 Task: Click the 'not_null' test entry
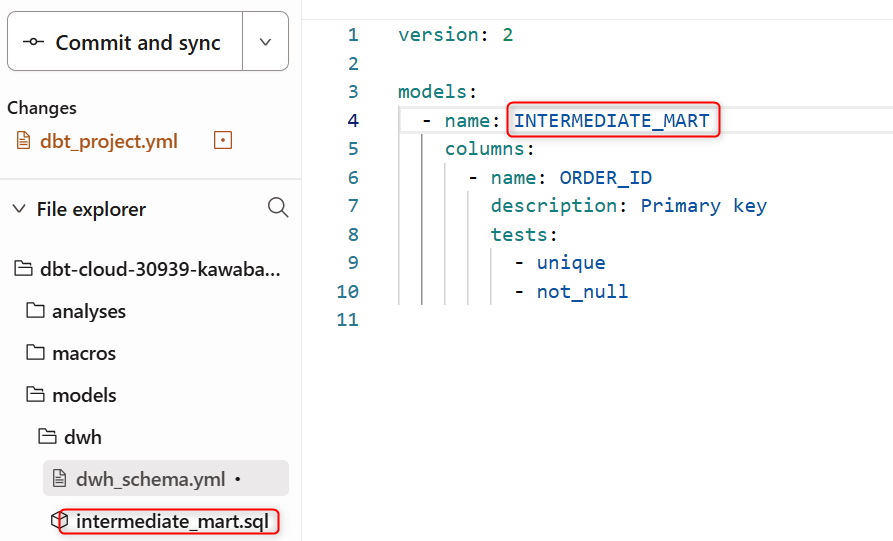point(582,292)
